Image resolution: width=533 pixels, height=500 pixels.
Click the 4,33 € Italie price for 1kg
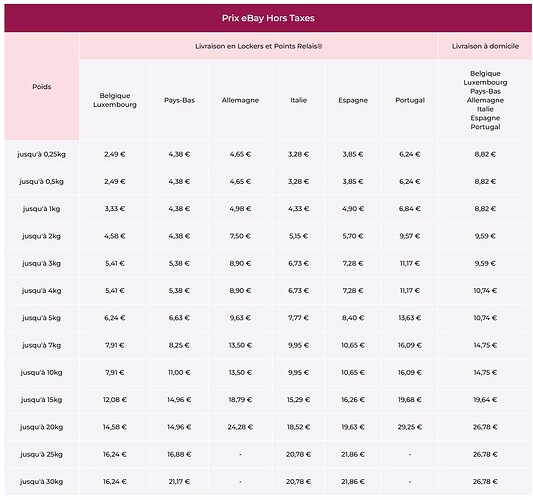click(298, 209)
